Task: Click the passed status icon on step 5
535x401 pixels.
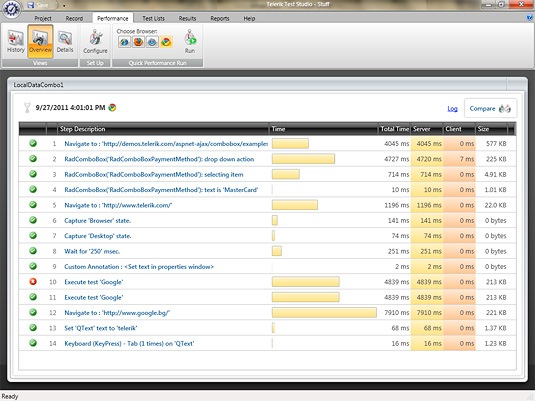Action: pyautogui.click(x=33, y=204)
